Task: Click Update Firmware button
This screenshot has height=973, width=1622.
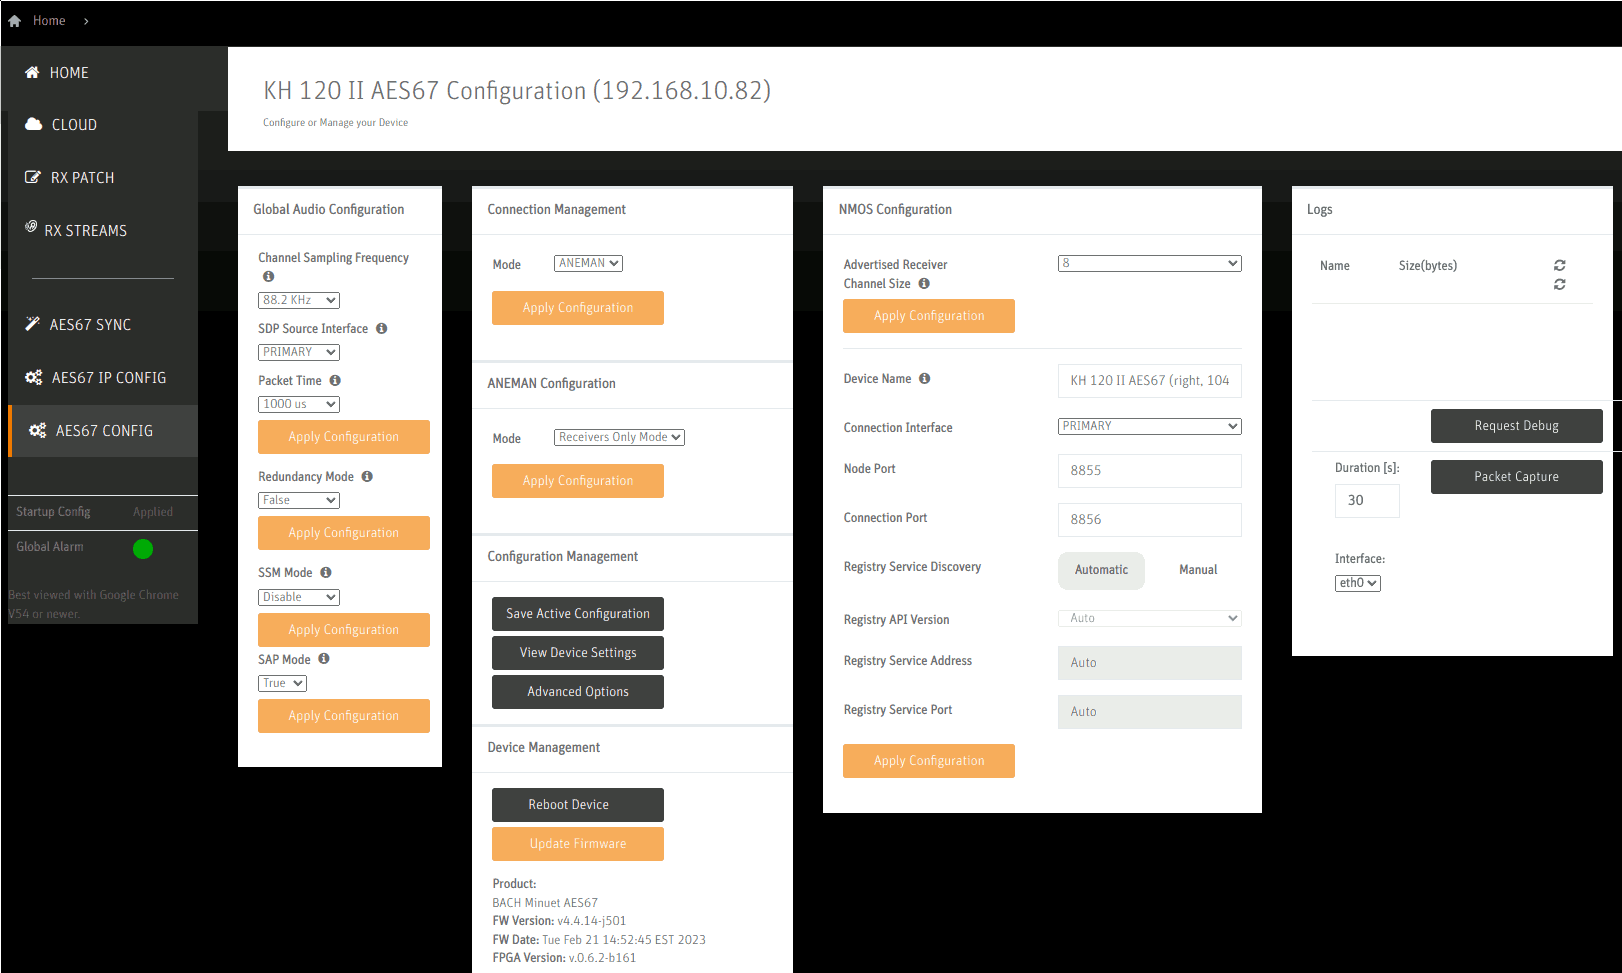Action: (578, 844)
